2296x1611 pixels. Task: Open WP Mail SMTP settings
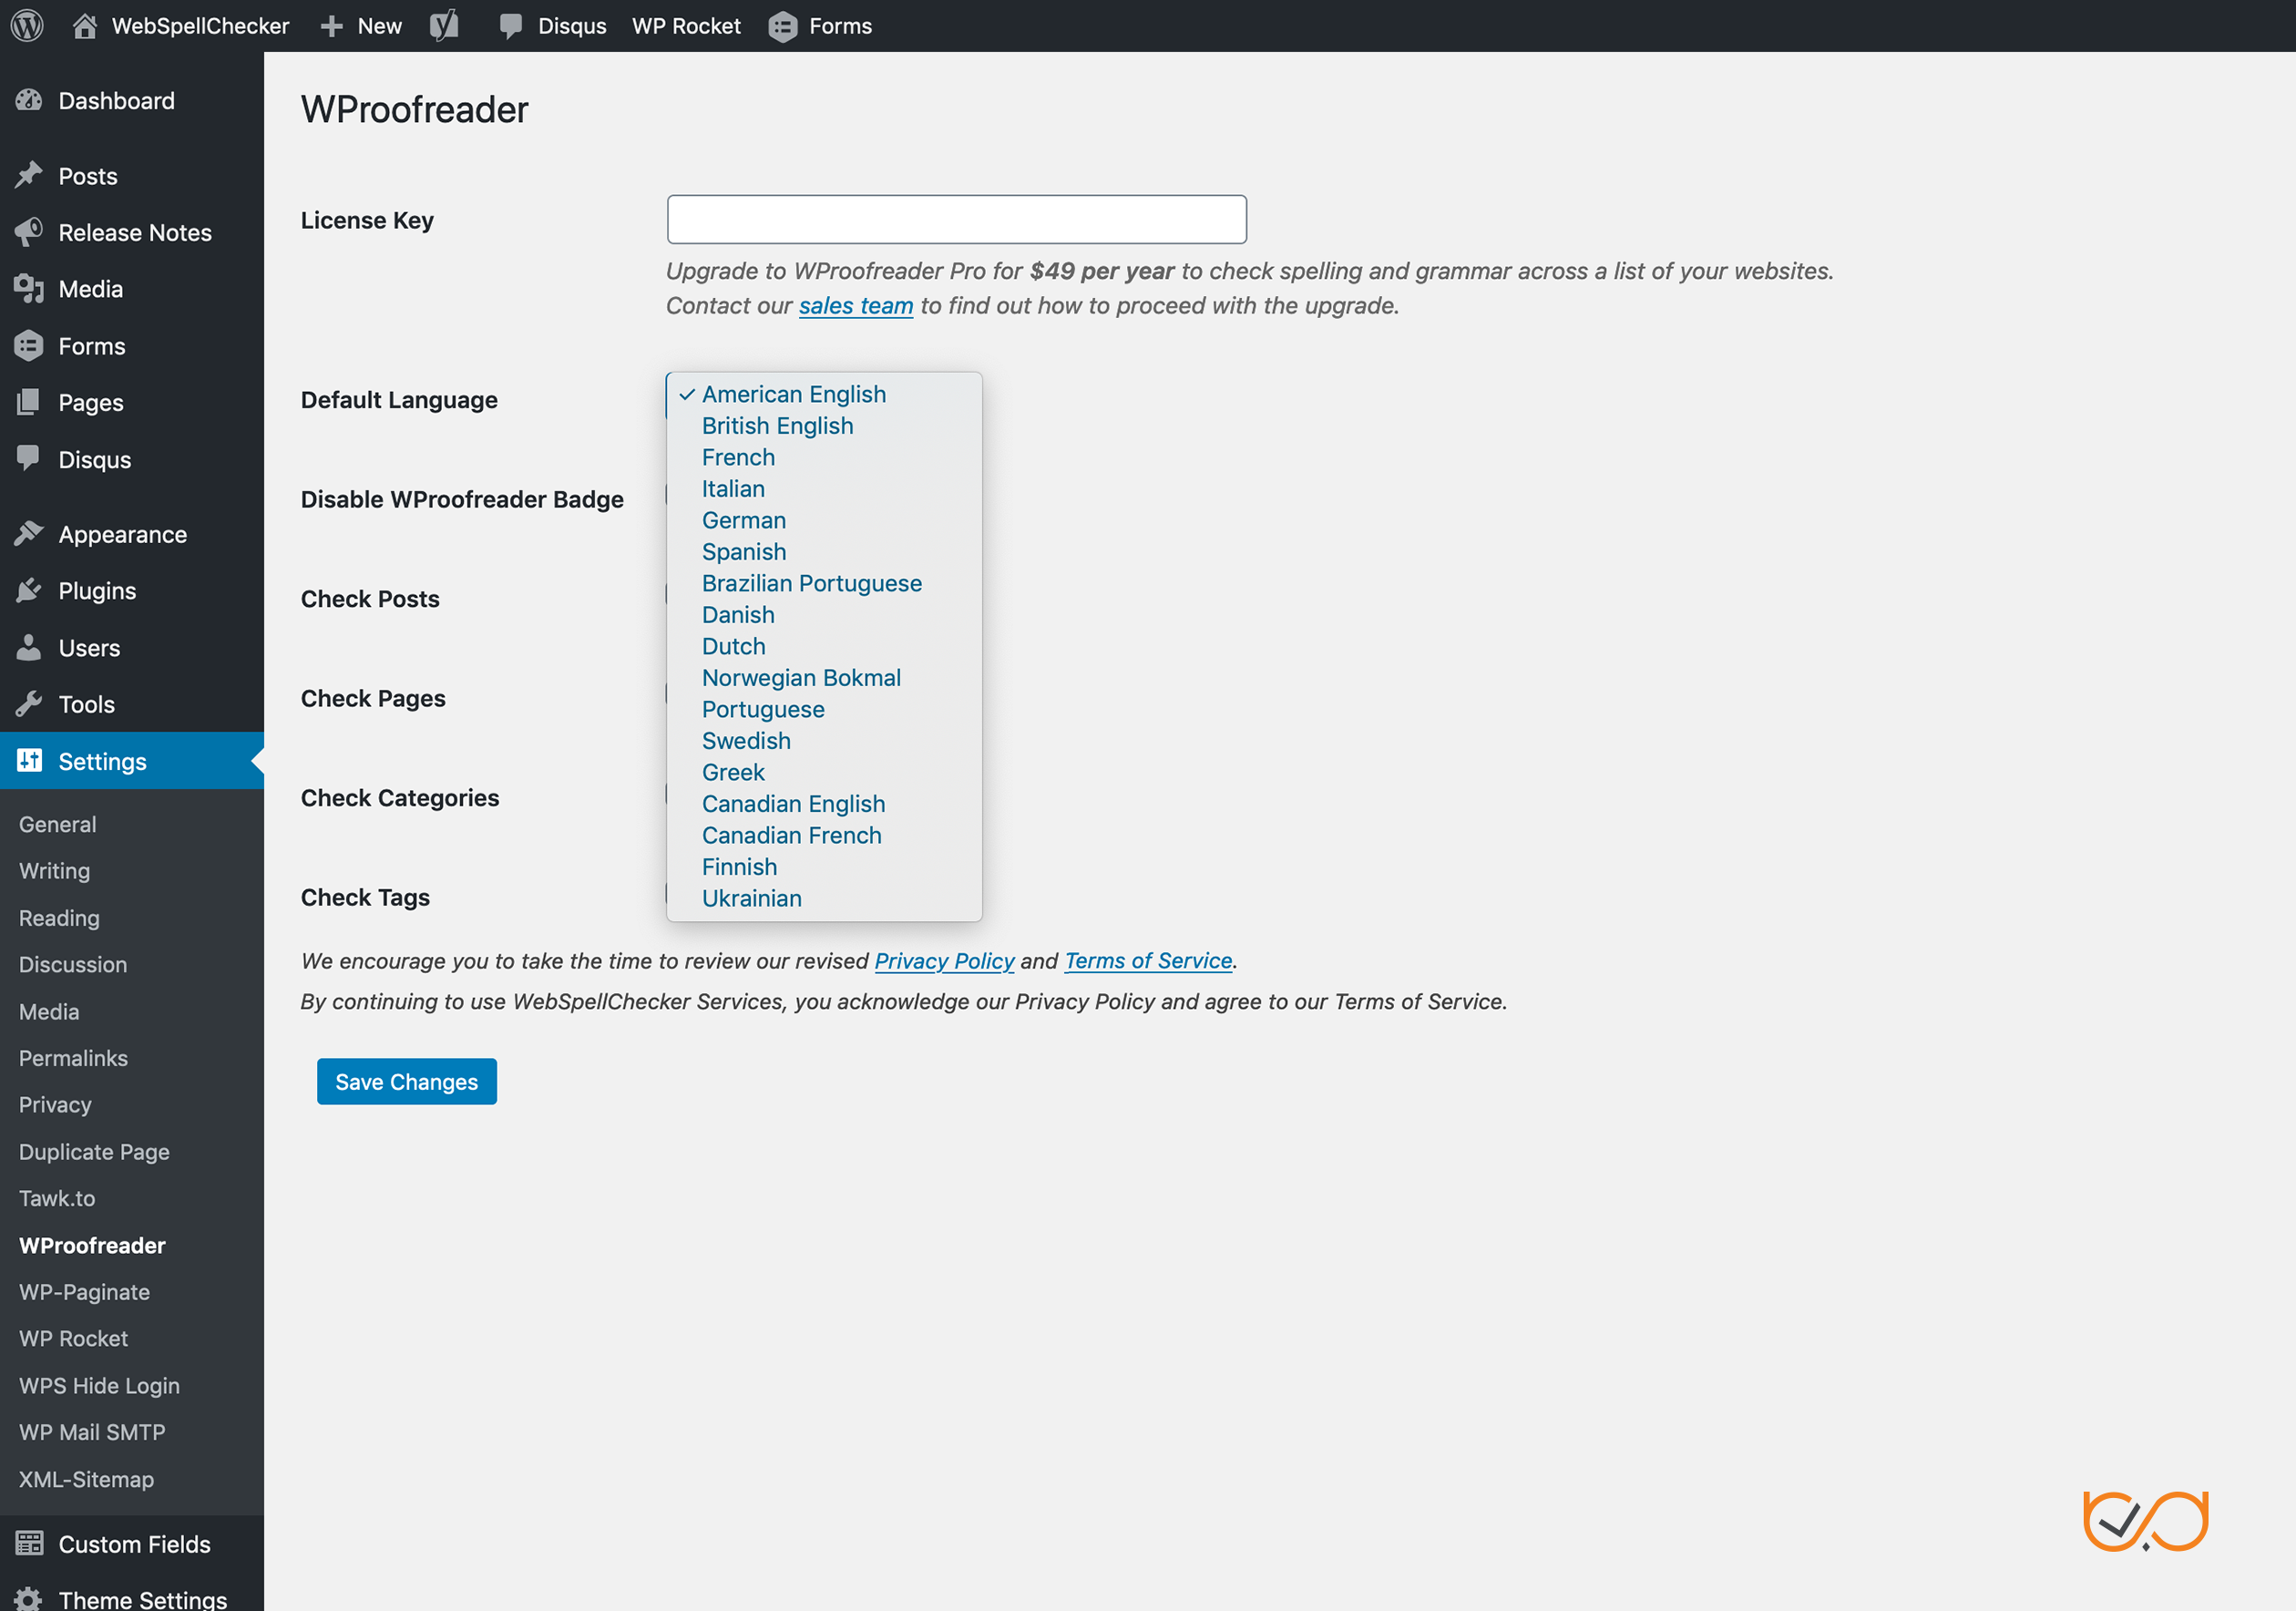click(x=92, y=1432)
